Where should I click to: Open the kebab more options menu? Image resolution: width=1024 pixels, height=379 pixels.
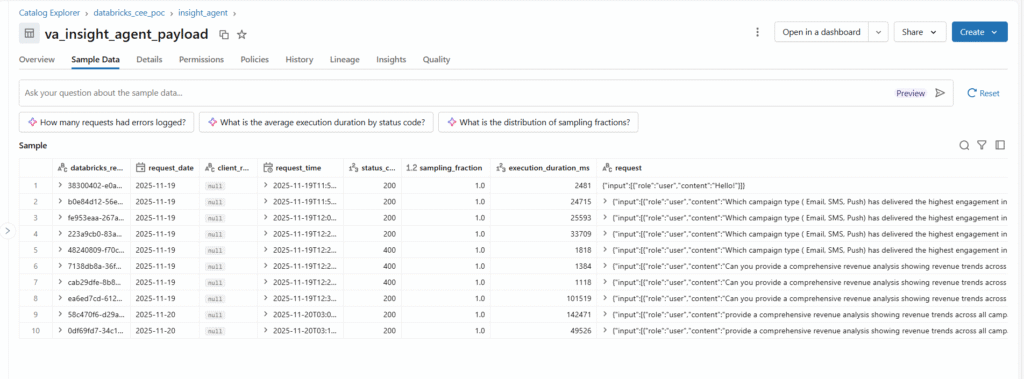(x=758, y=32)
